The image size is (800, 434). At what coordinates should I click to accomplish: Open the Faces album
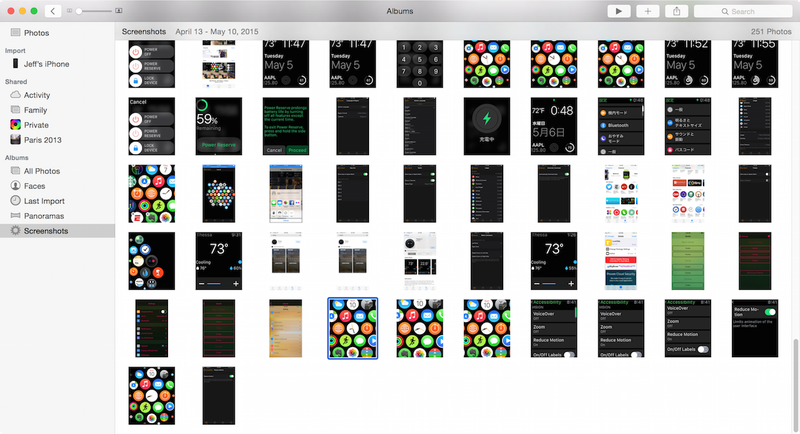point(34,186)
